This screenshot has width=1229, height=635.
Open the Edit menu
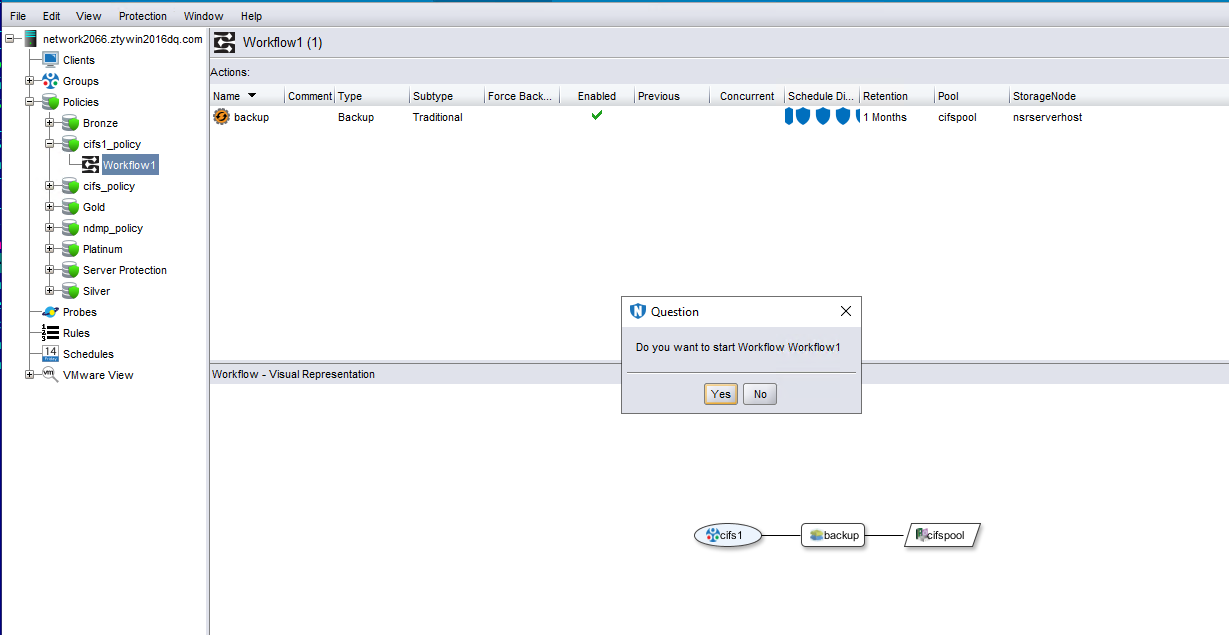[52, 16]
